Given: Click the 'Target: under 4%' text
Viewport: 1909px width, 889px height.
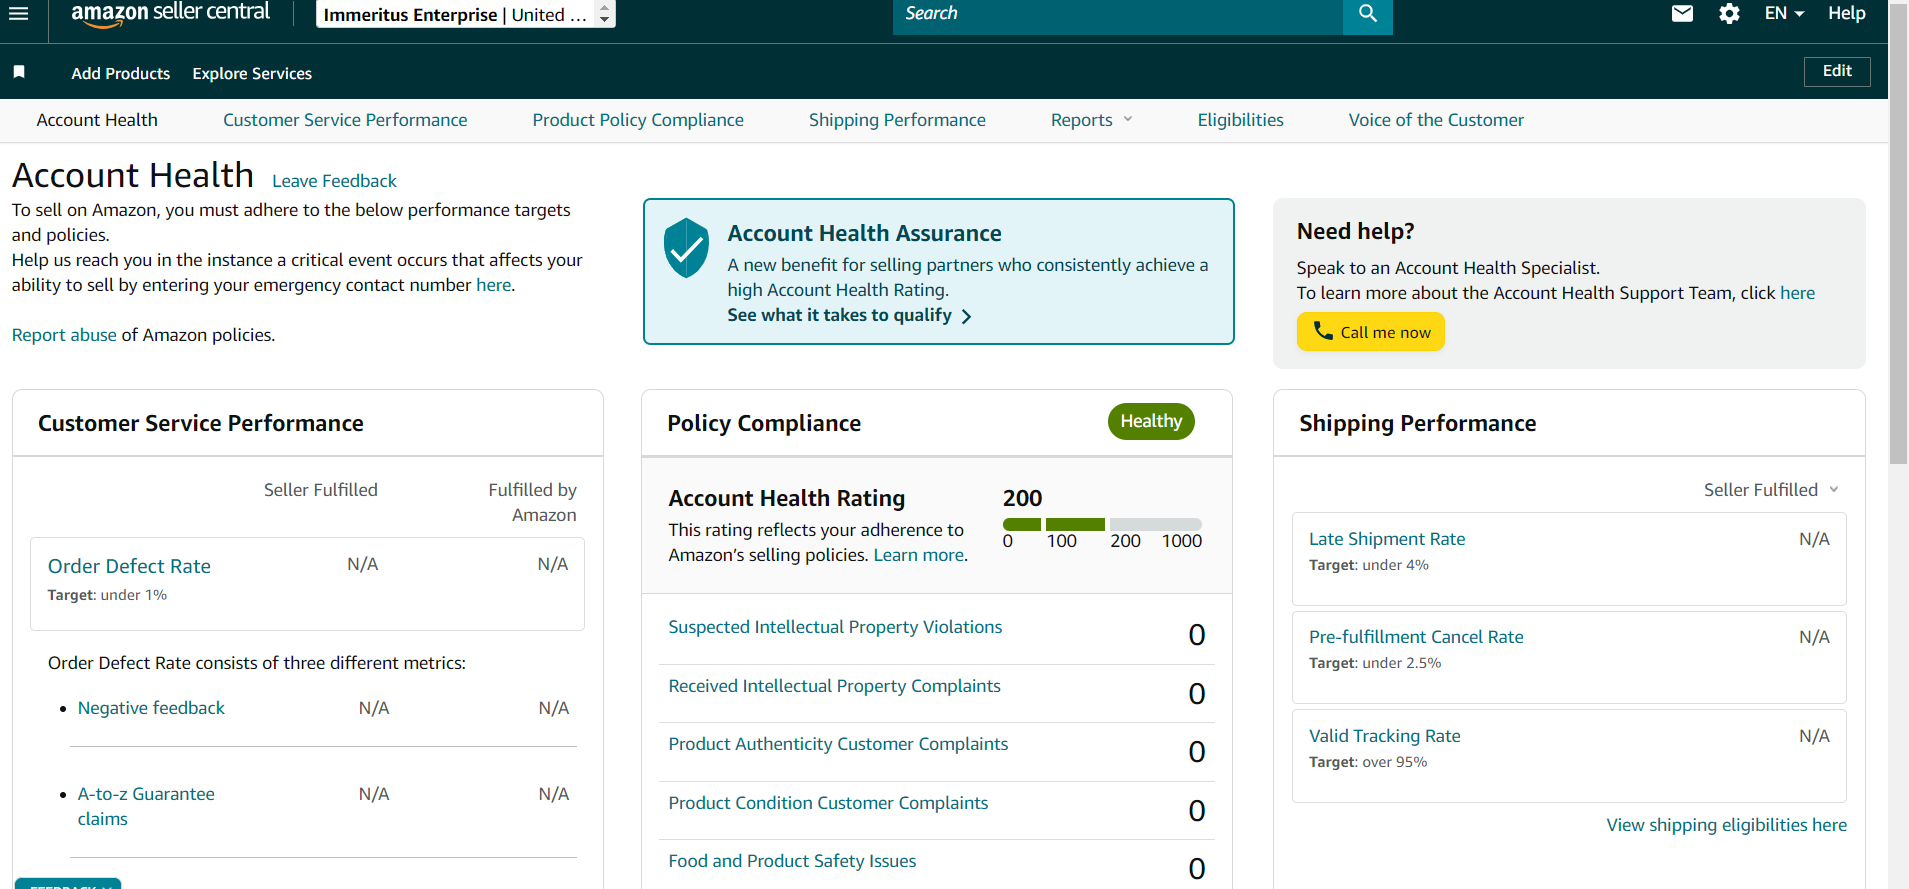Looking at the screenshot, I should point(1368,565).
